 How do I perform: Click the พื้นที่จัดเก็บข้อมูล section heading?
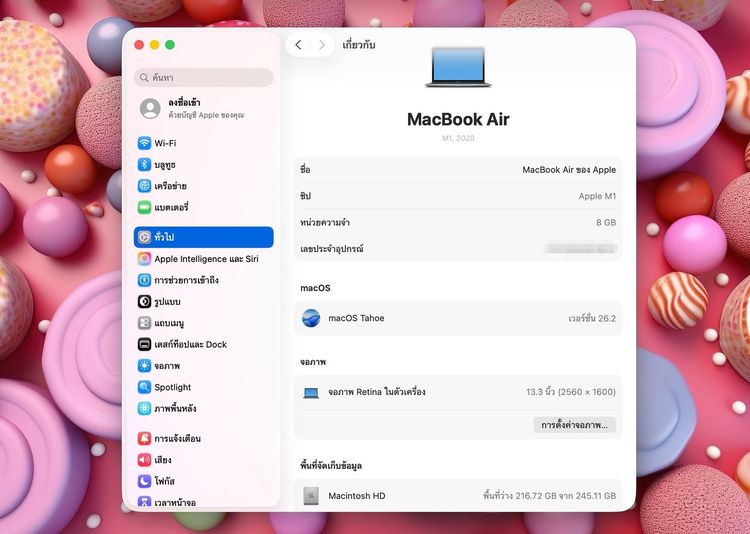(x=331, y=465)
